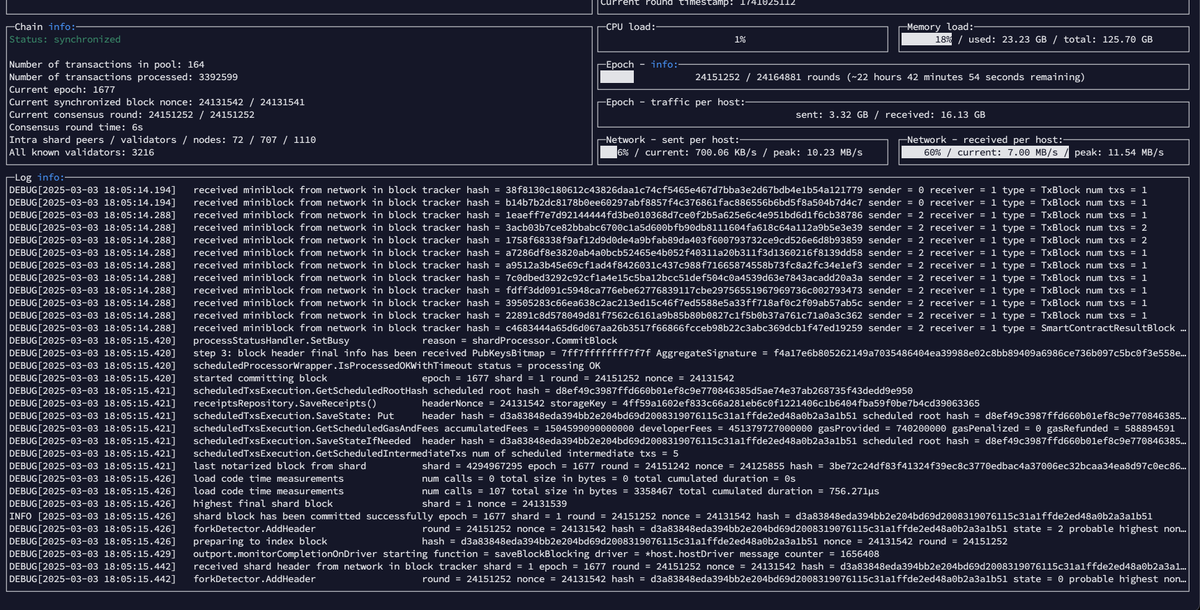
Task: Click miniblock log line with hash 3acb03b7ce82bbabc
Action: coord(577,227)
